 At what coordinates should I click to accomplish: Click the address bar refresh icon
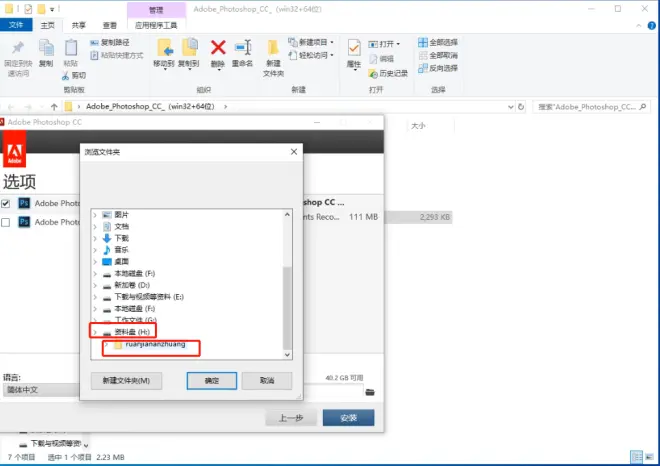(x=521, y=107)
